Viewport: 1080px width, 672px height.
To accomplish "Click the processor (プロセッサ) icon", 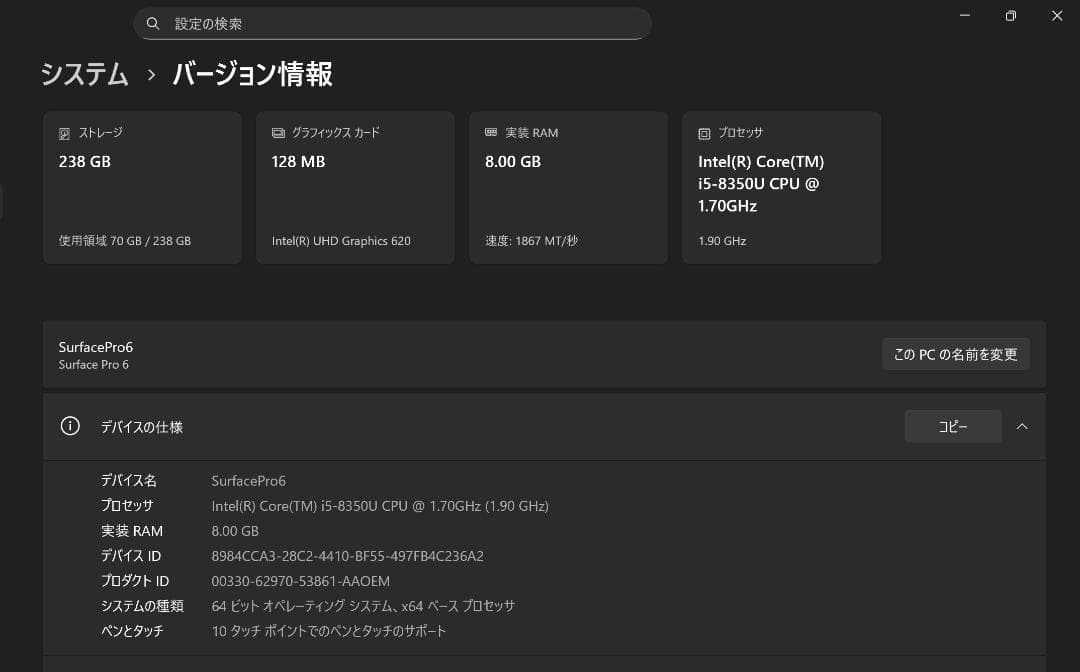I will (703, 132).
